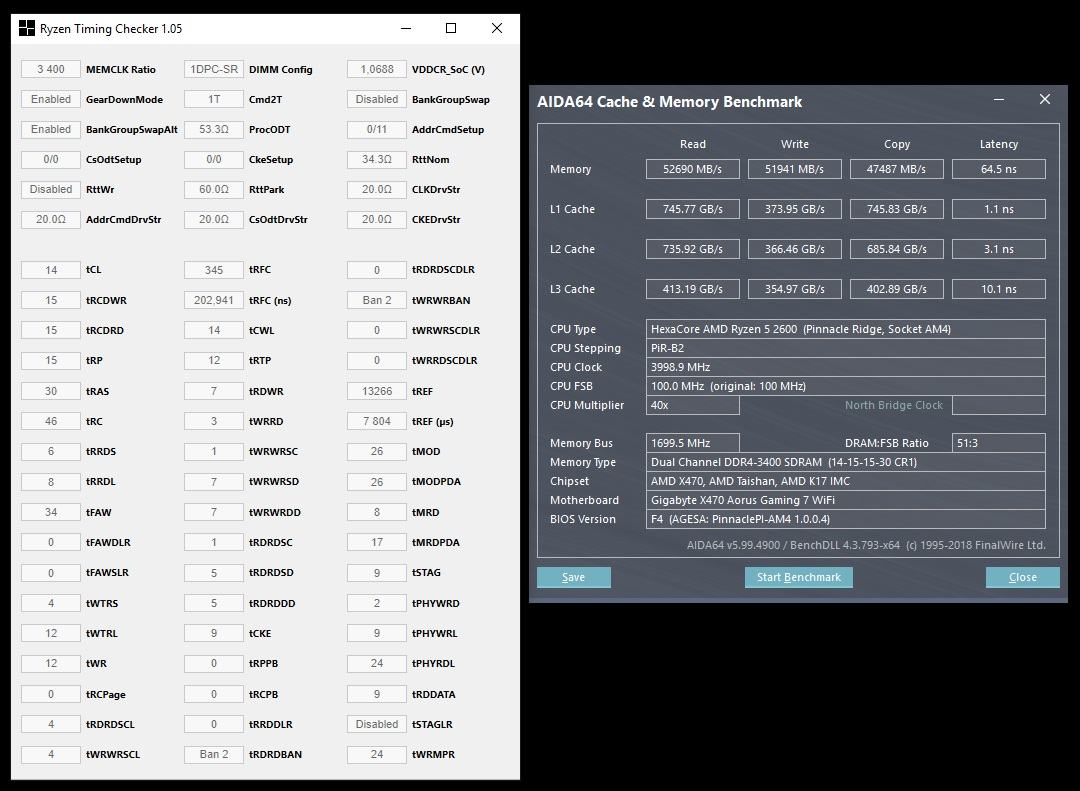Click the RttNom value 34.3Ω
Image resolution: width=1080 pixels, height=791 pixels.
pos(377,159)
